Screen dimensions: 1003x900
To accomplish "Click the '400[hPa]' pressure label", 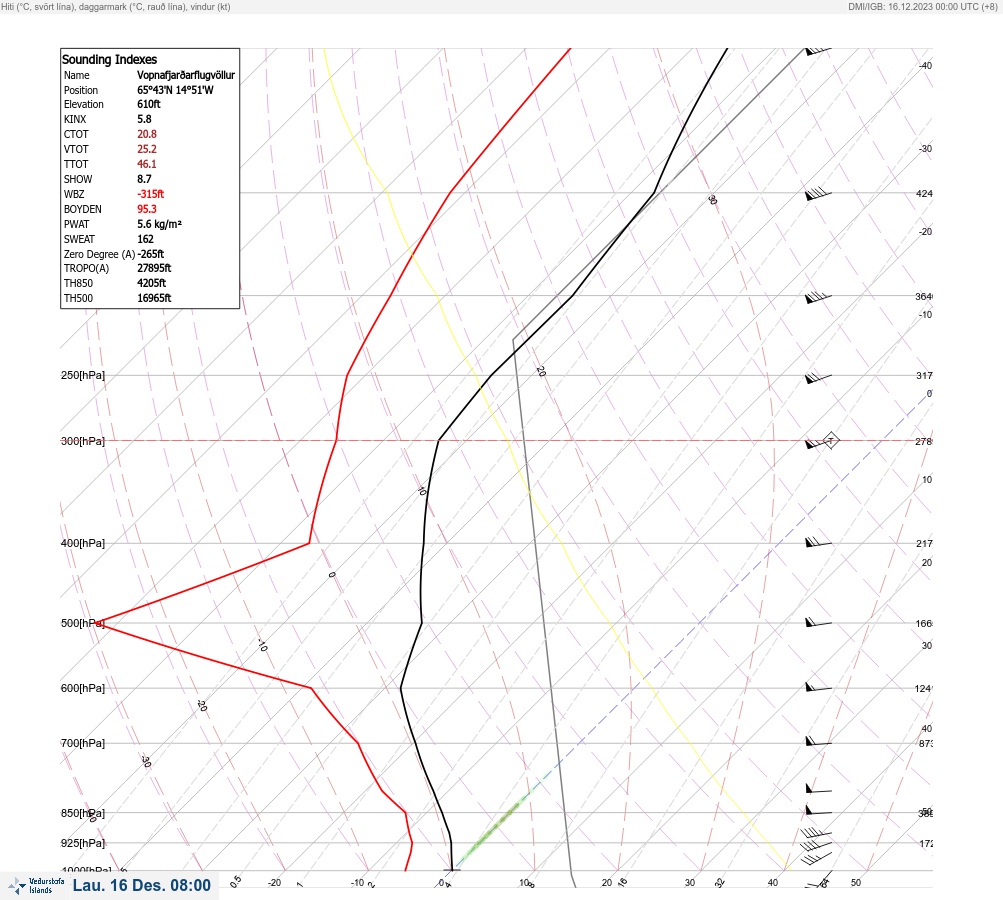I will click(83, 543).
